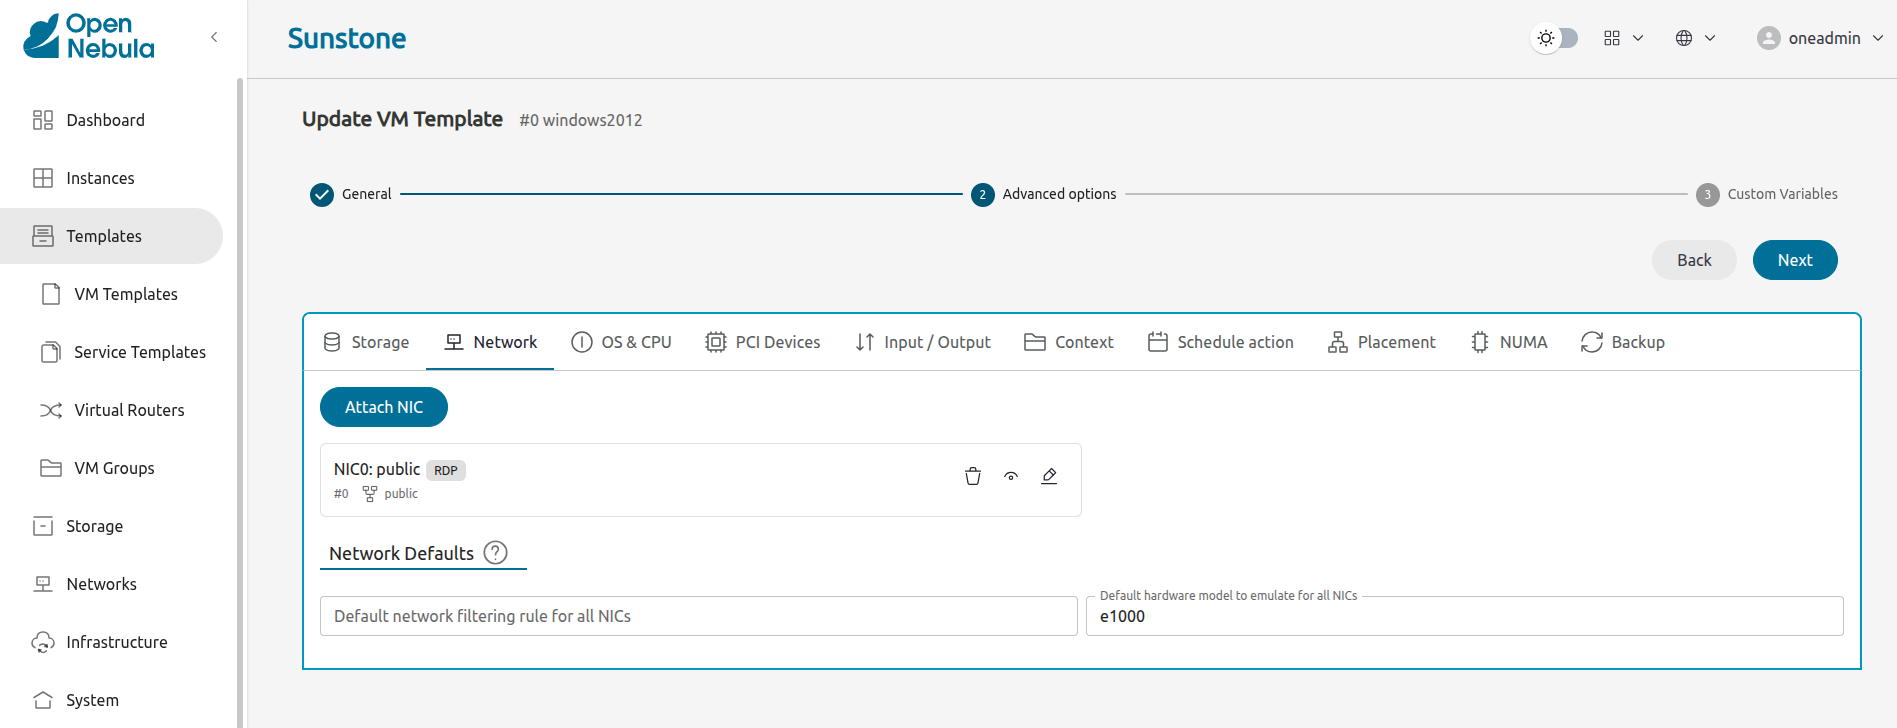Image resolution: width=1897 pixels, height=728 pixels.
Task: Open the view selector grid dropdown
Action: pyautogui.click(x=1623, y=38)
